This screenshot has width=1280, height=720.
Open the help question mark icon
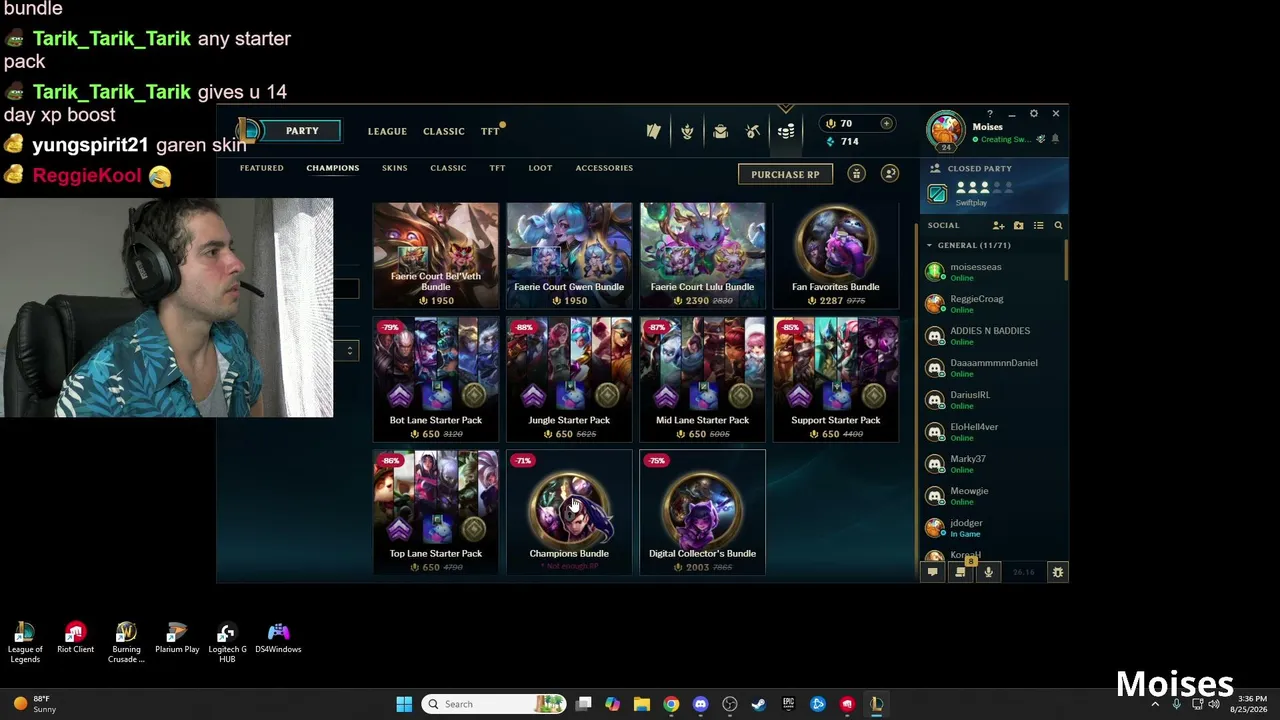[990, 114]
